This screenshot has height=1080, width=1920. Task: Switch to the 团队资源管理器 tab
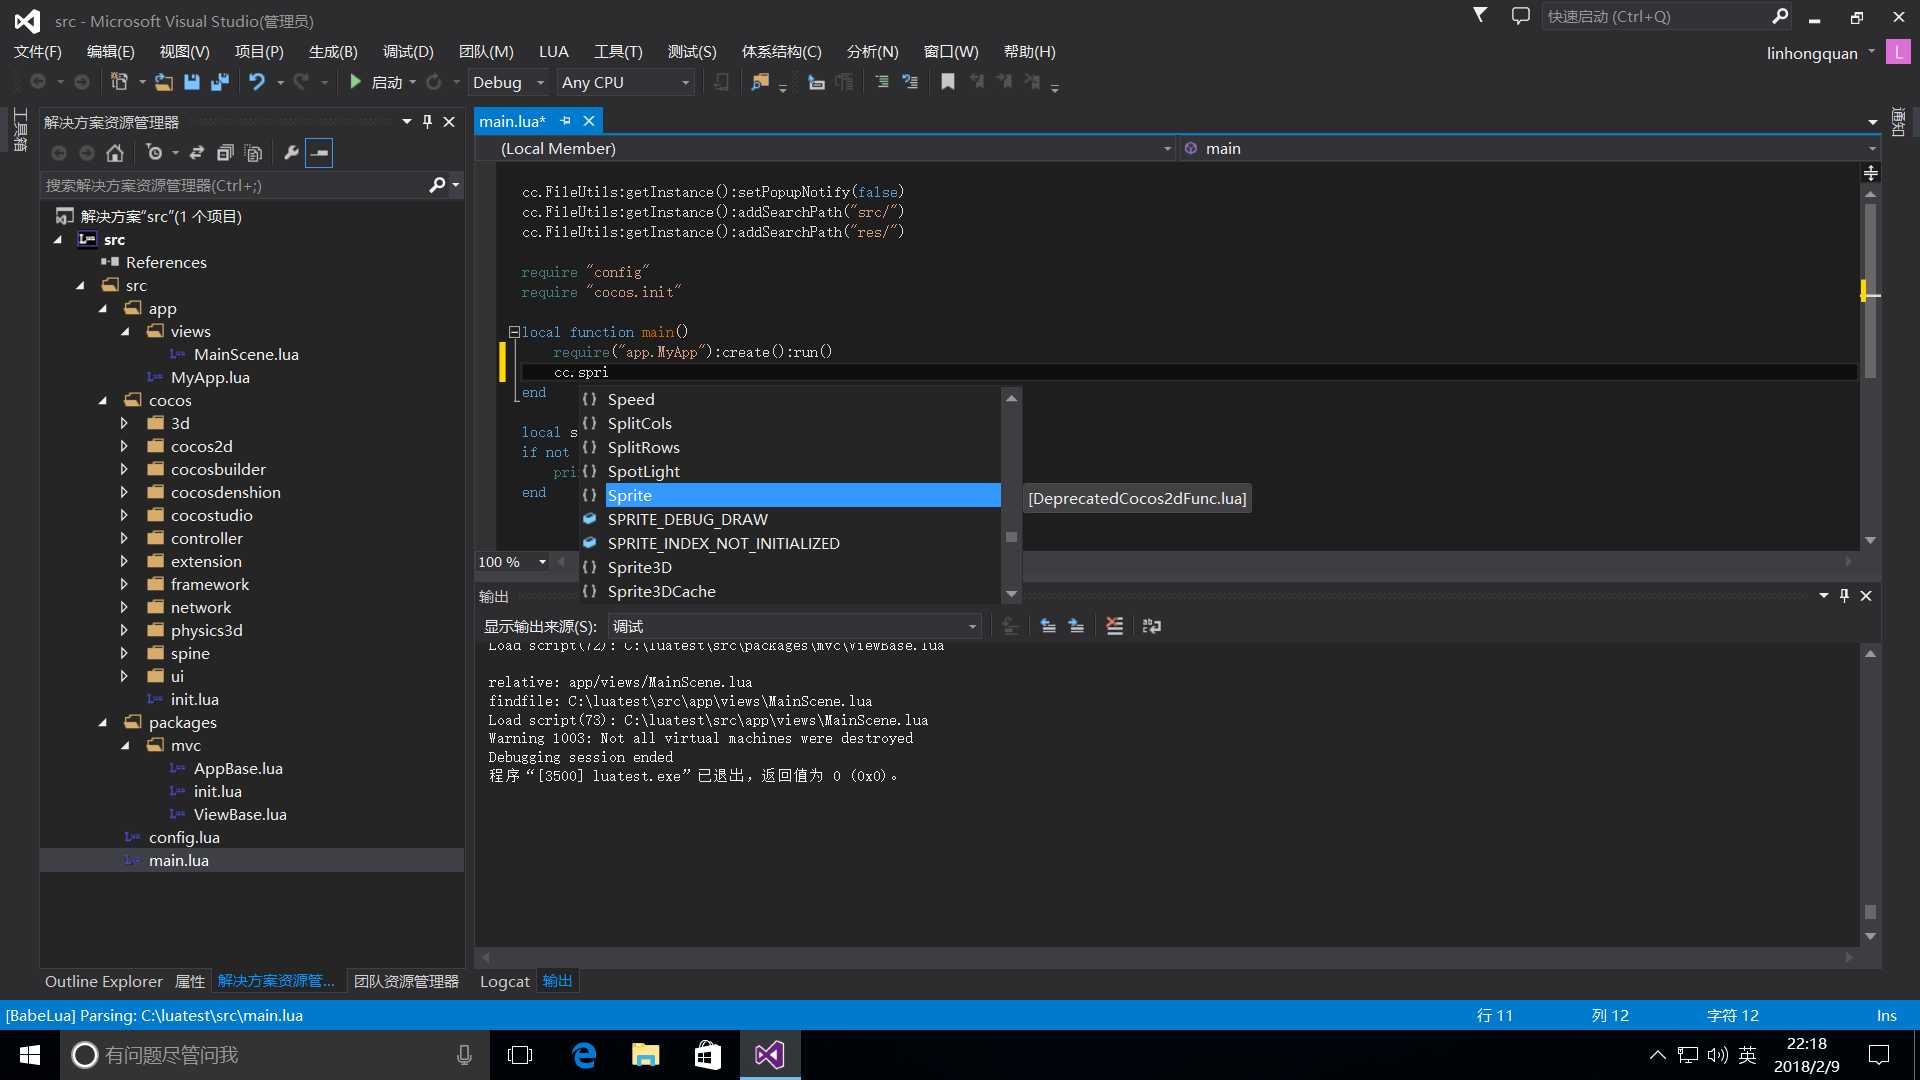coord(406,981)
